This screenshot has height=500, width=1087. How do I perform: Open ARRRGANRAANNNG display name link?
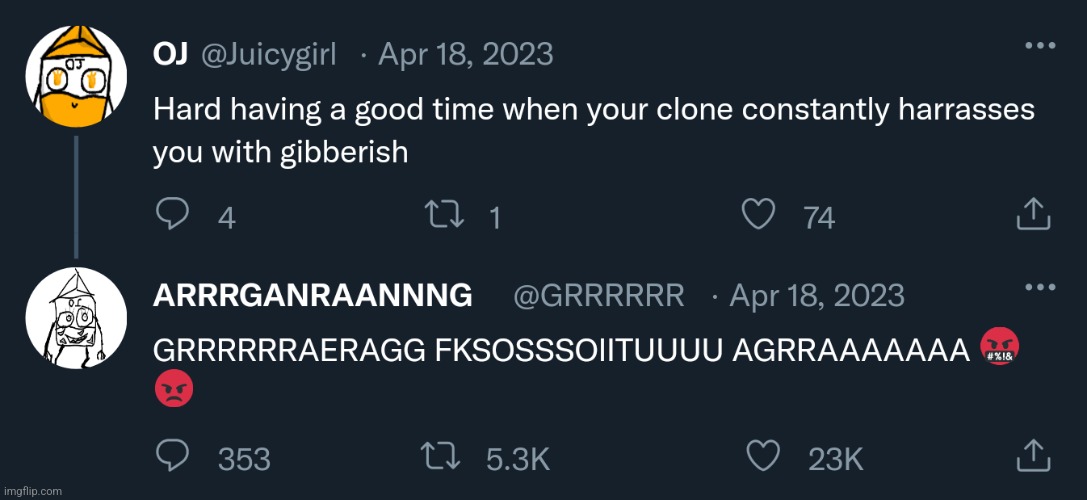[312, 296]
